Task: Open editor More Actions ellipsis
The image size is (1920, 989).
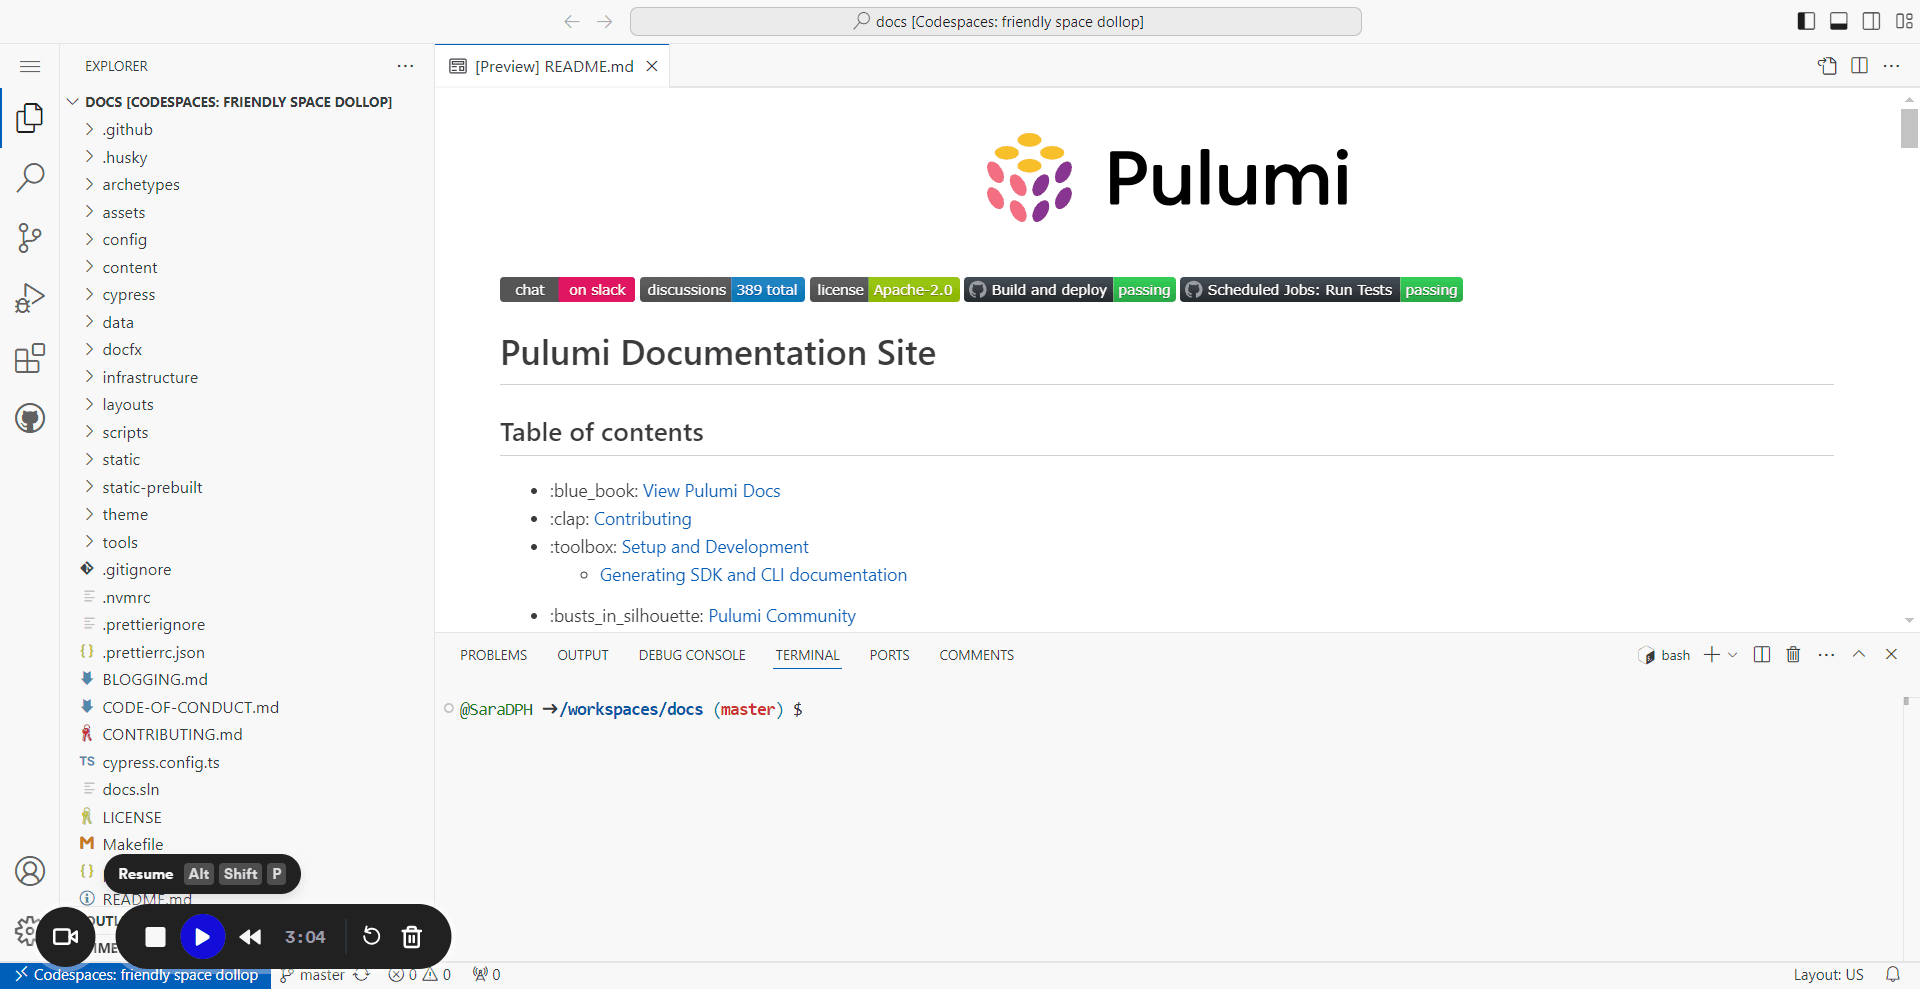Action: [1892, 66]
